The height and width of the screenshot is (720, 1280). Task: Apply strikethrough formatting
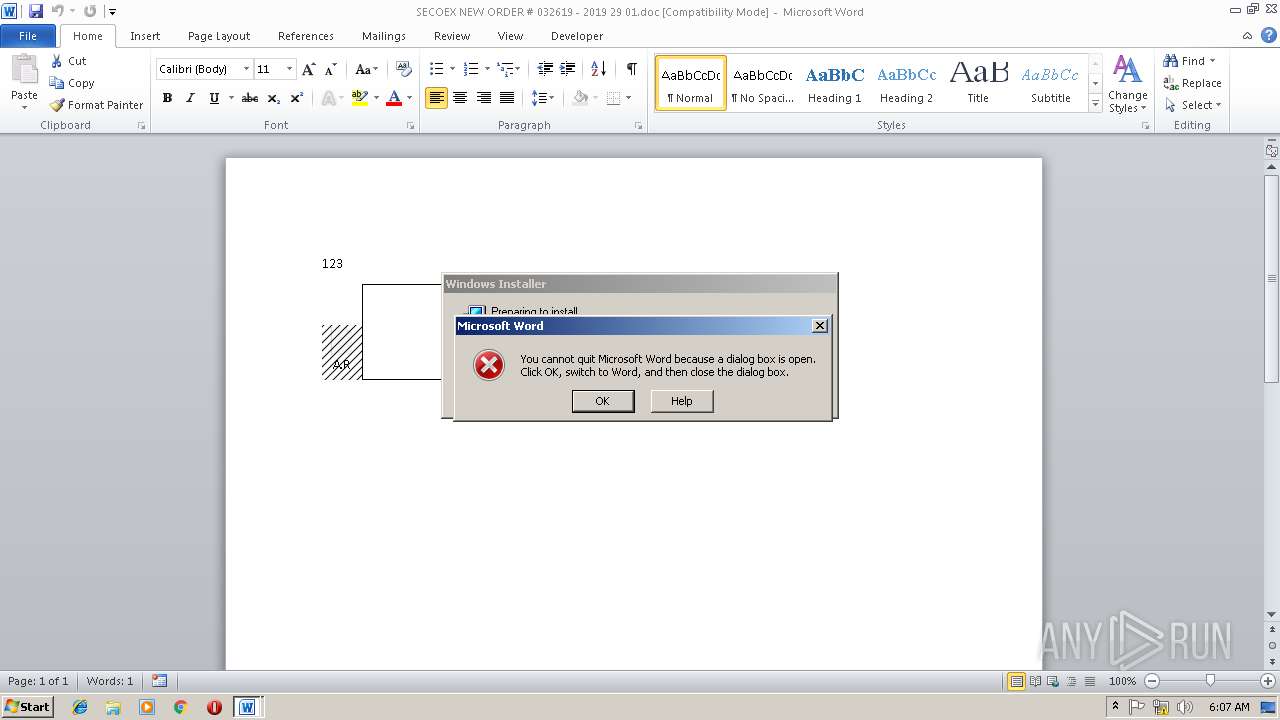click(250, 98)
